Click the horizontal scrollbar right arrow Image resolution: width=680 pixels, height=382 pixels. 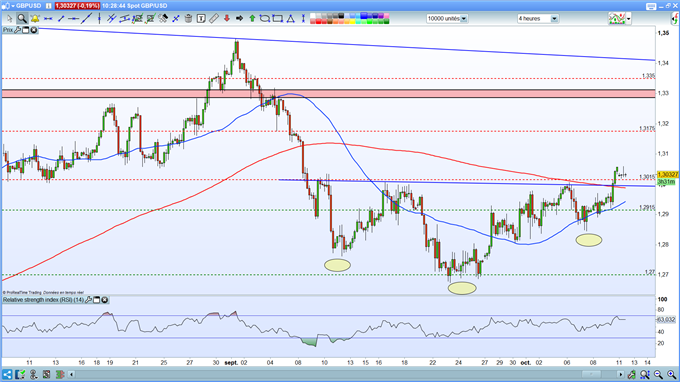coord(621,375)
